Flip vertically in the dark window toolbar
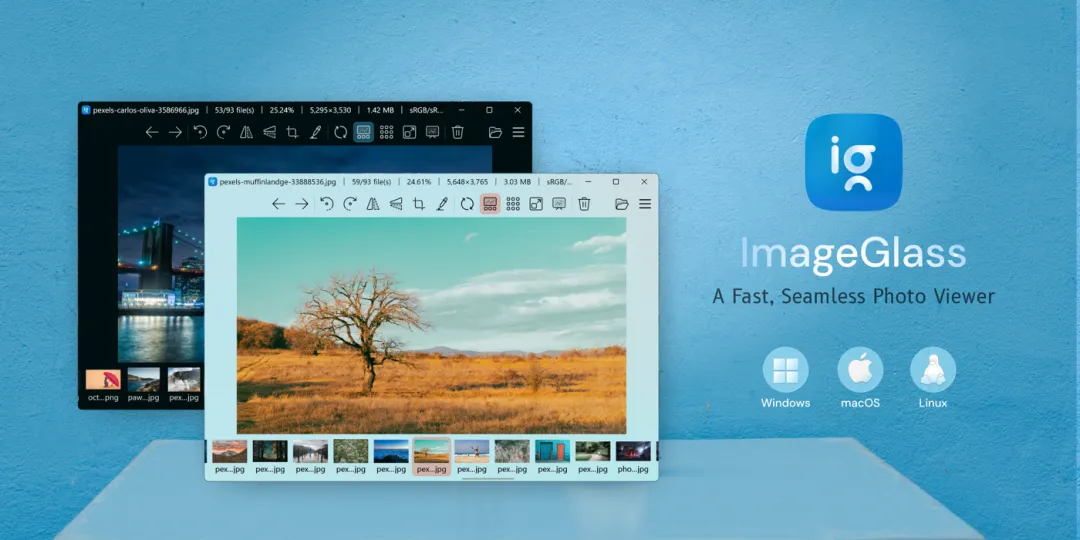 pyautogui.click(x=269, y=132)
